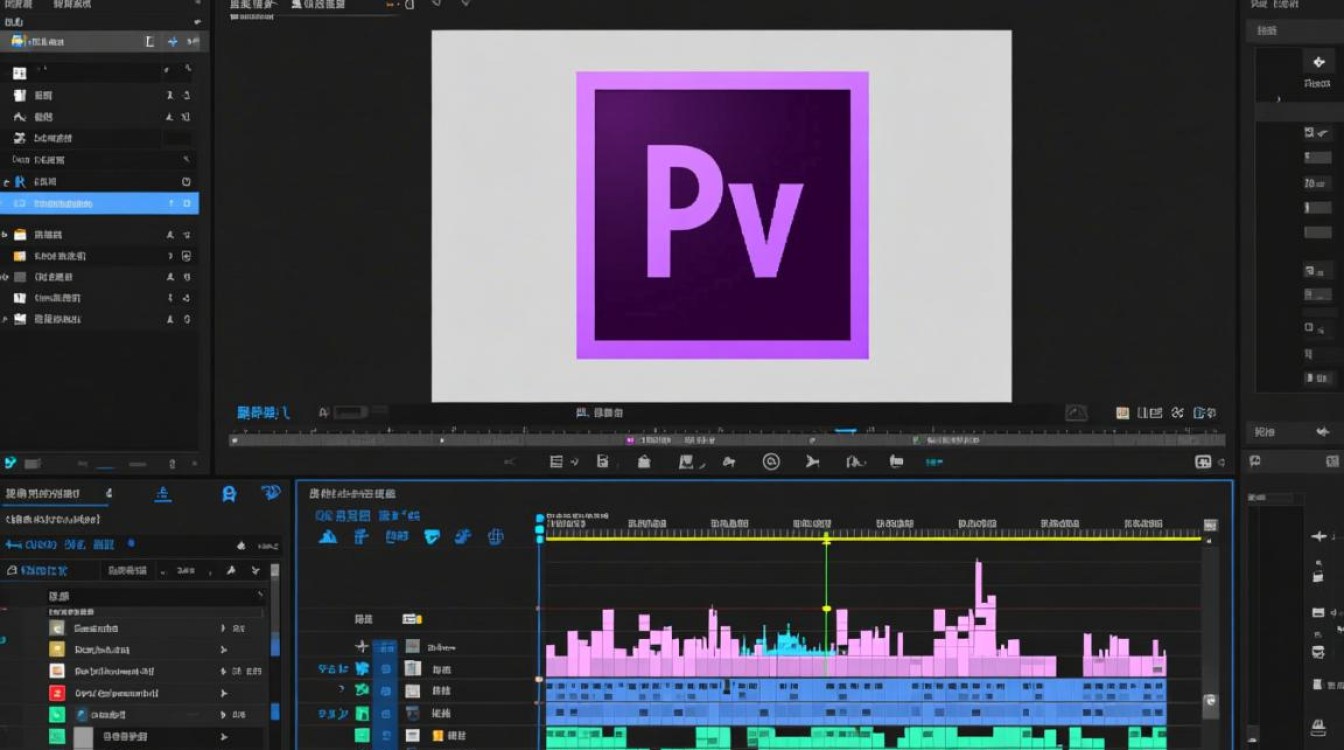Click the yellow label swatch in the lower-left list
Image resolution: width=1344 pixels, height=750 pixels.
coord(57,649)
